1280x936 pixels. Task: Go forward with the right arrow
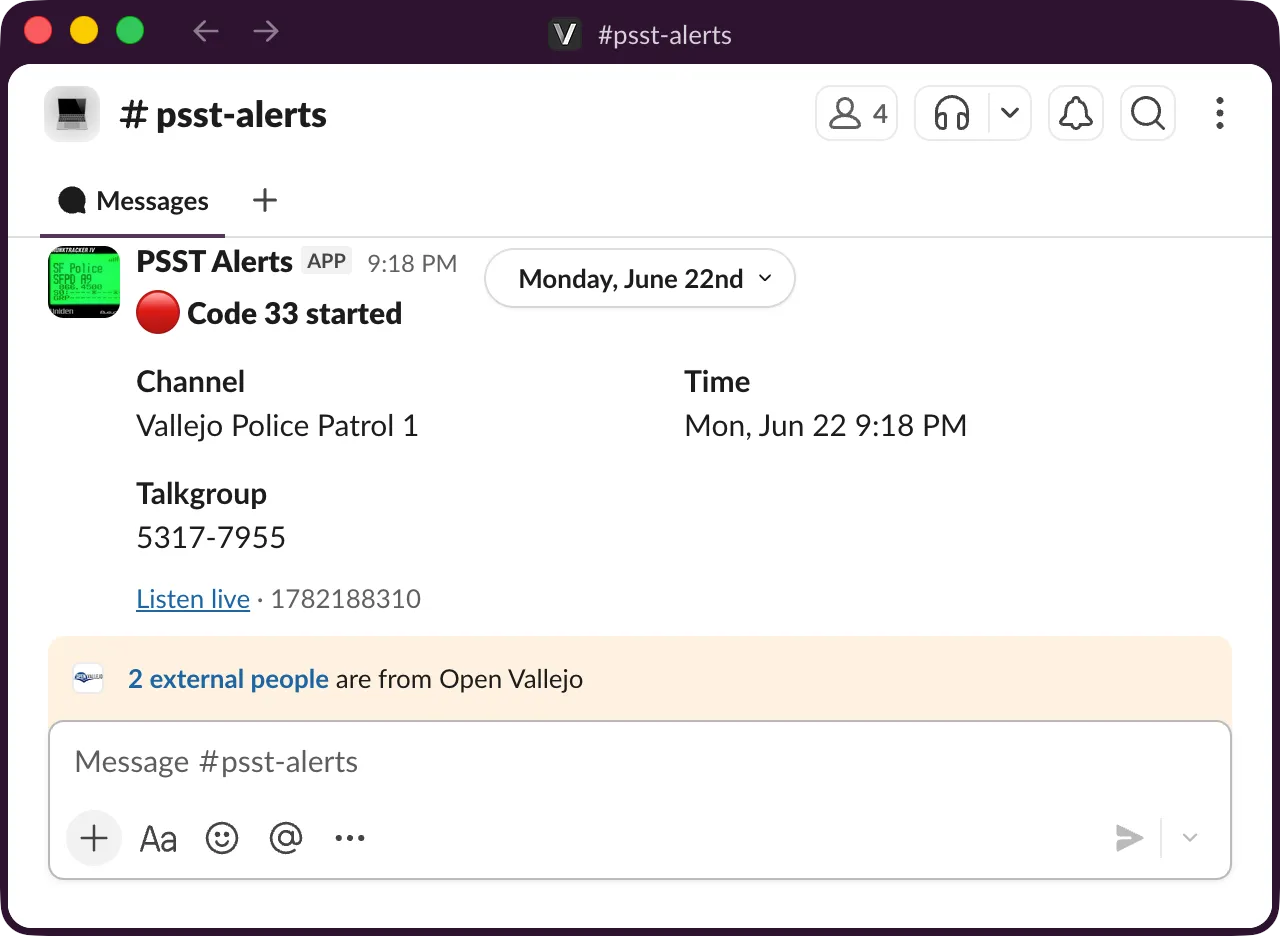point(266,32)
